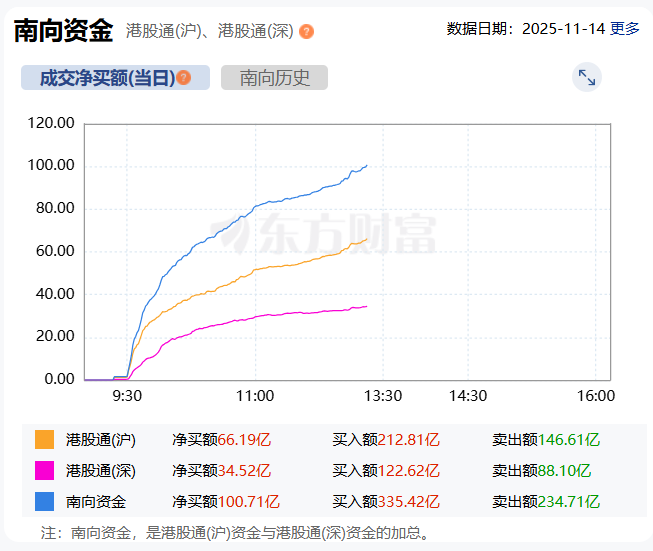Click buy amount 122.62亿
The height and width of the screenshot is (551, 653).
[x=409, y=471]
